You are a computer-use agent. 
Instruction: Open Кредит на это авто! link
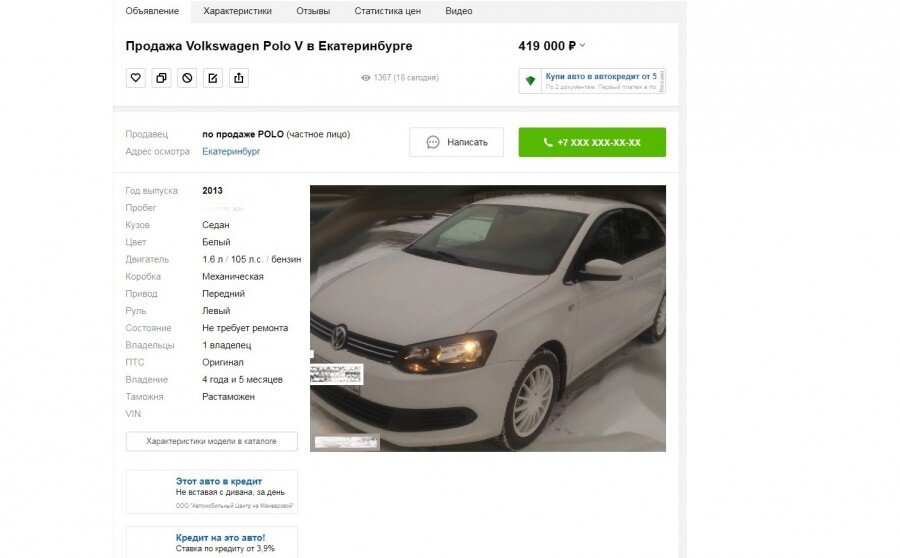tap(220, 537)
